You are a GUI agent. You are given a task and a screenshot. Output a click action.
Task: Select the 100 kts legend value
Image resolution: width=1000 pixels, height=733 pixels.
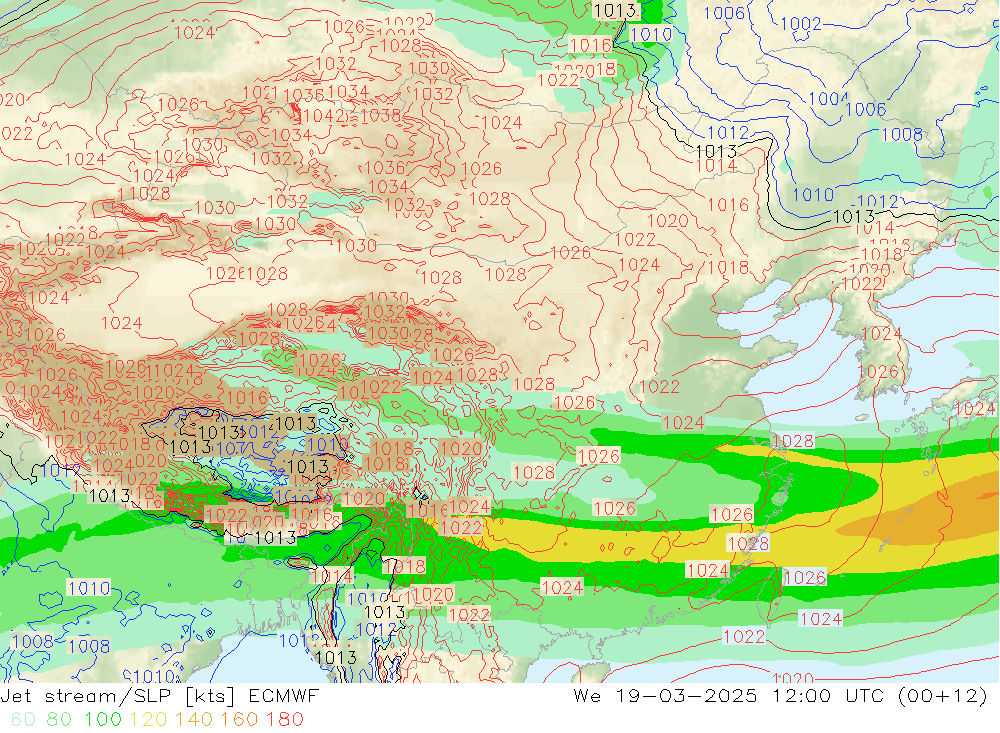[x=103, y=720]
